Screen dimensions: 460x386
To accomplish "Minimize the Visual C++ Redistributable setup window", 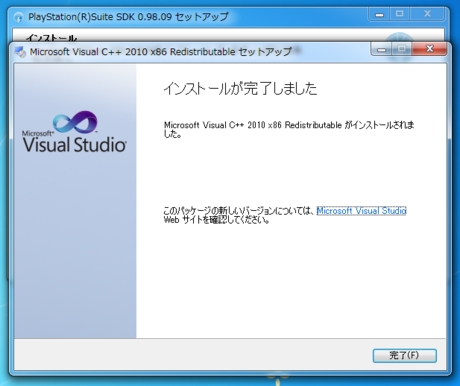I will [x=381, y=49].
